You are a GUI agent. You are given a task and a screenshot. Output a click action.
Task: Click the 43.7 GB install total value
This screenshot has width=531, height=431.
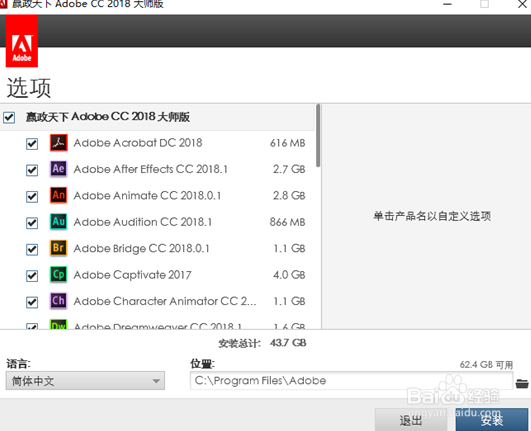coord(288,343)
